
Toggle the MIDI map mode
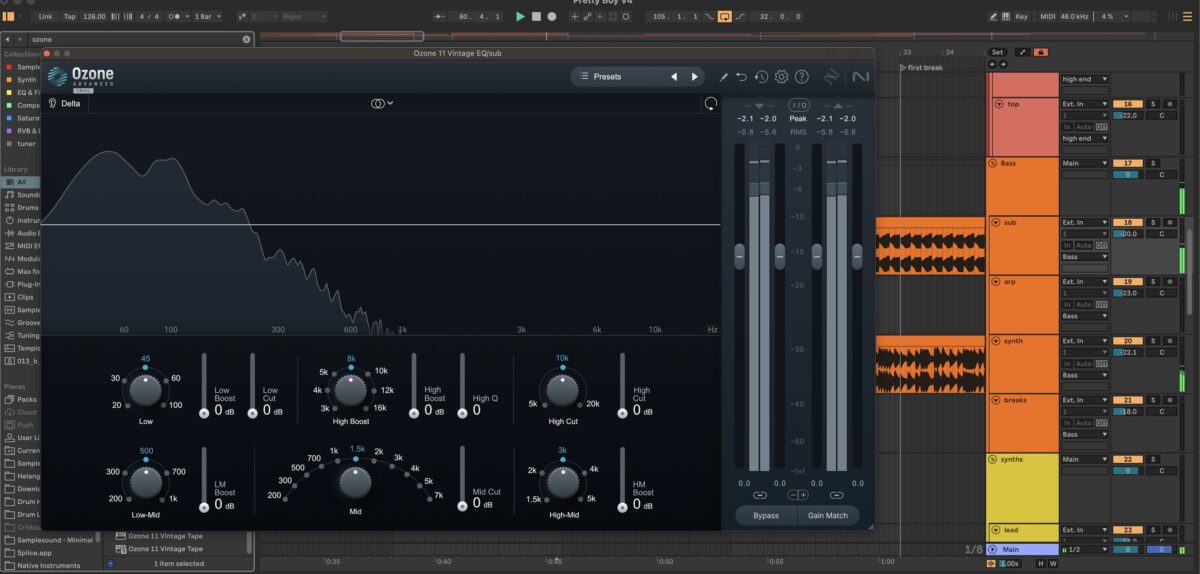[1048, 17]
